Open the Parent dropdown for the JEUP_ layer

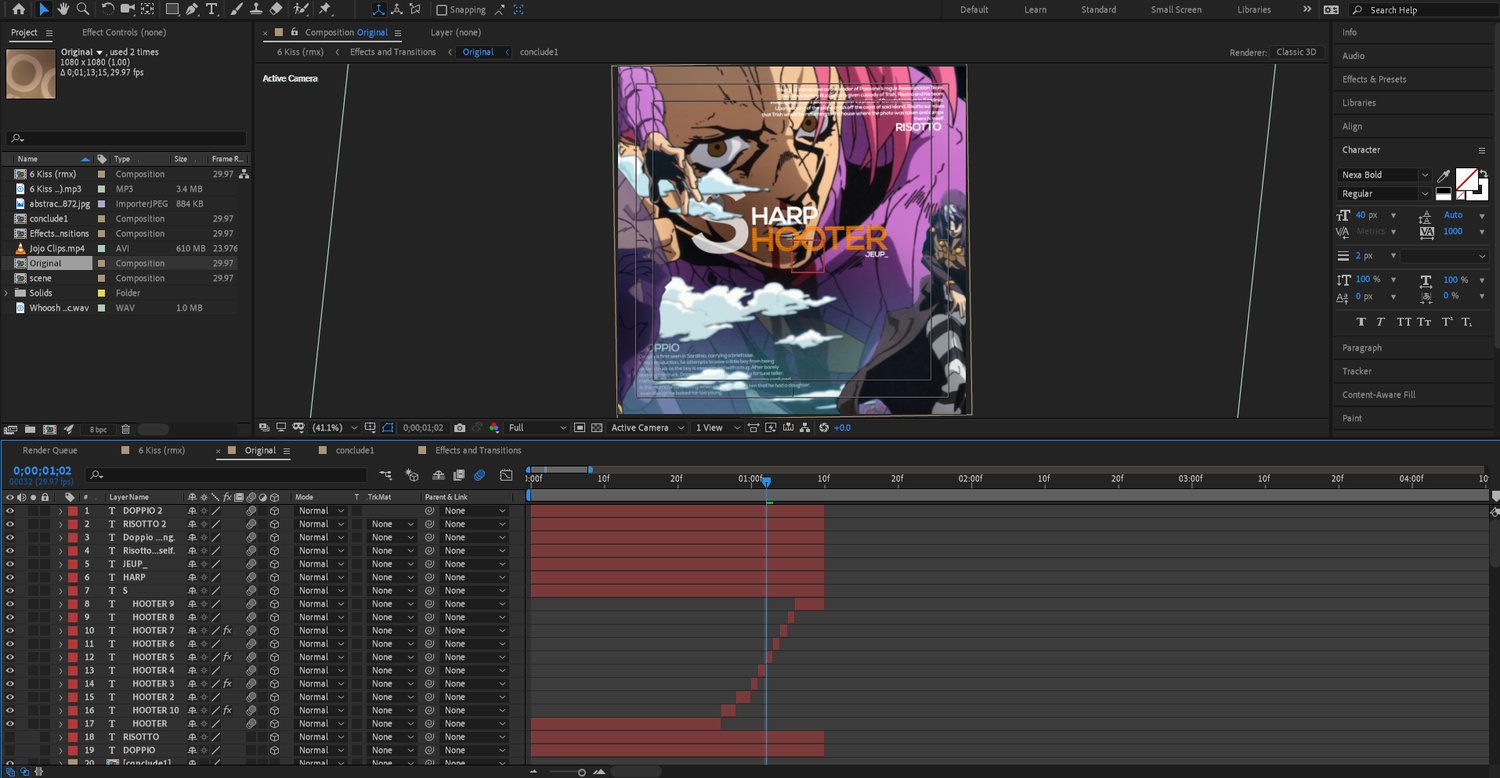(475, 564)
